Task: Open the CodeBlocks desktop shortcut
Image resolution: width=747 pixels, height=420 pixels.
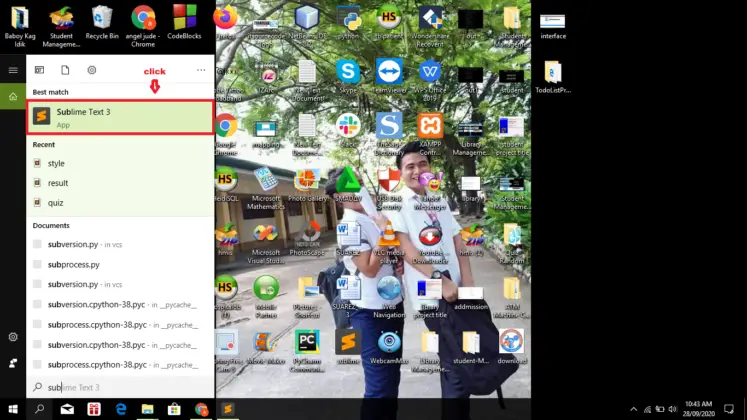Action: (x=184, y=22)
